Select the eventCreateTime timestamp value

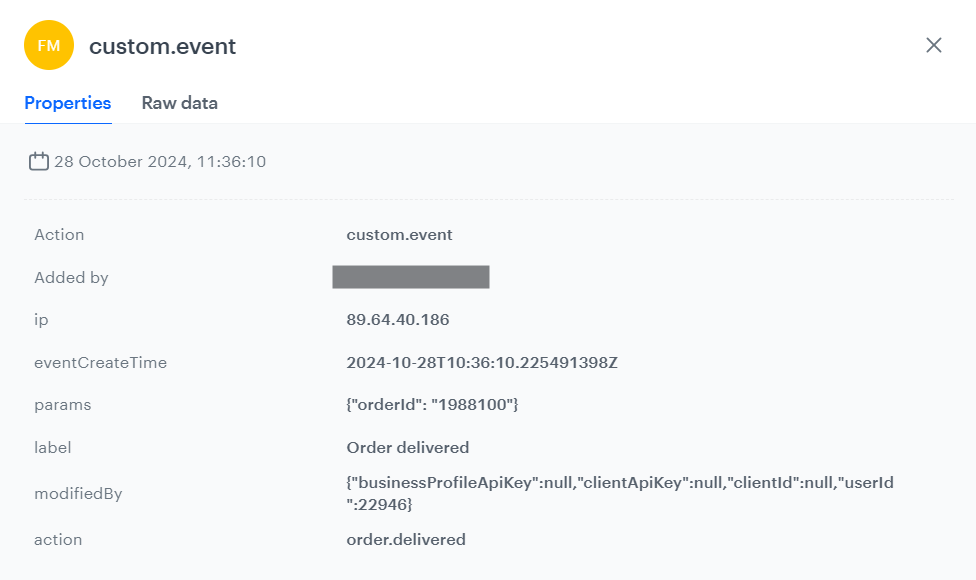(x=481, y=363)
